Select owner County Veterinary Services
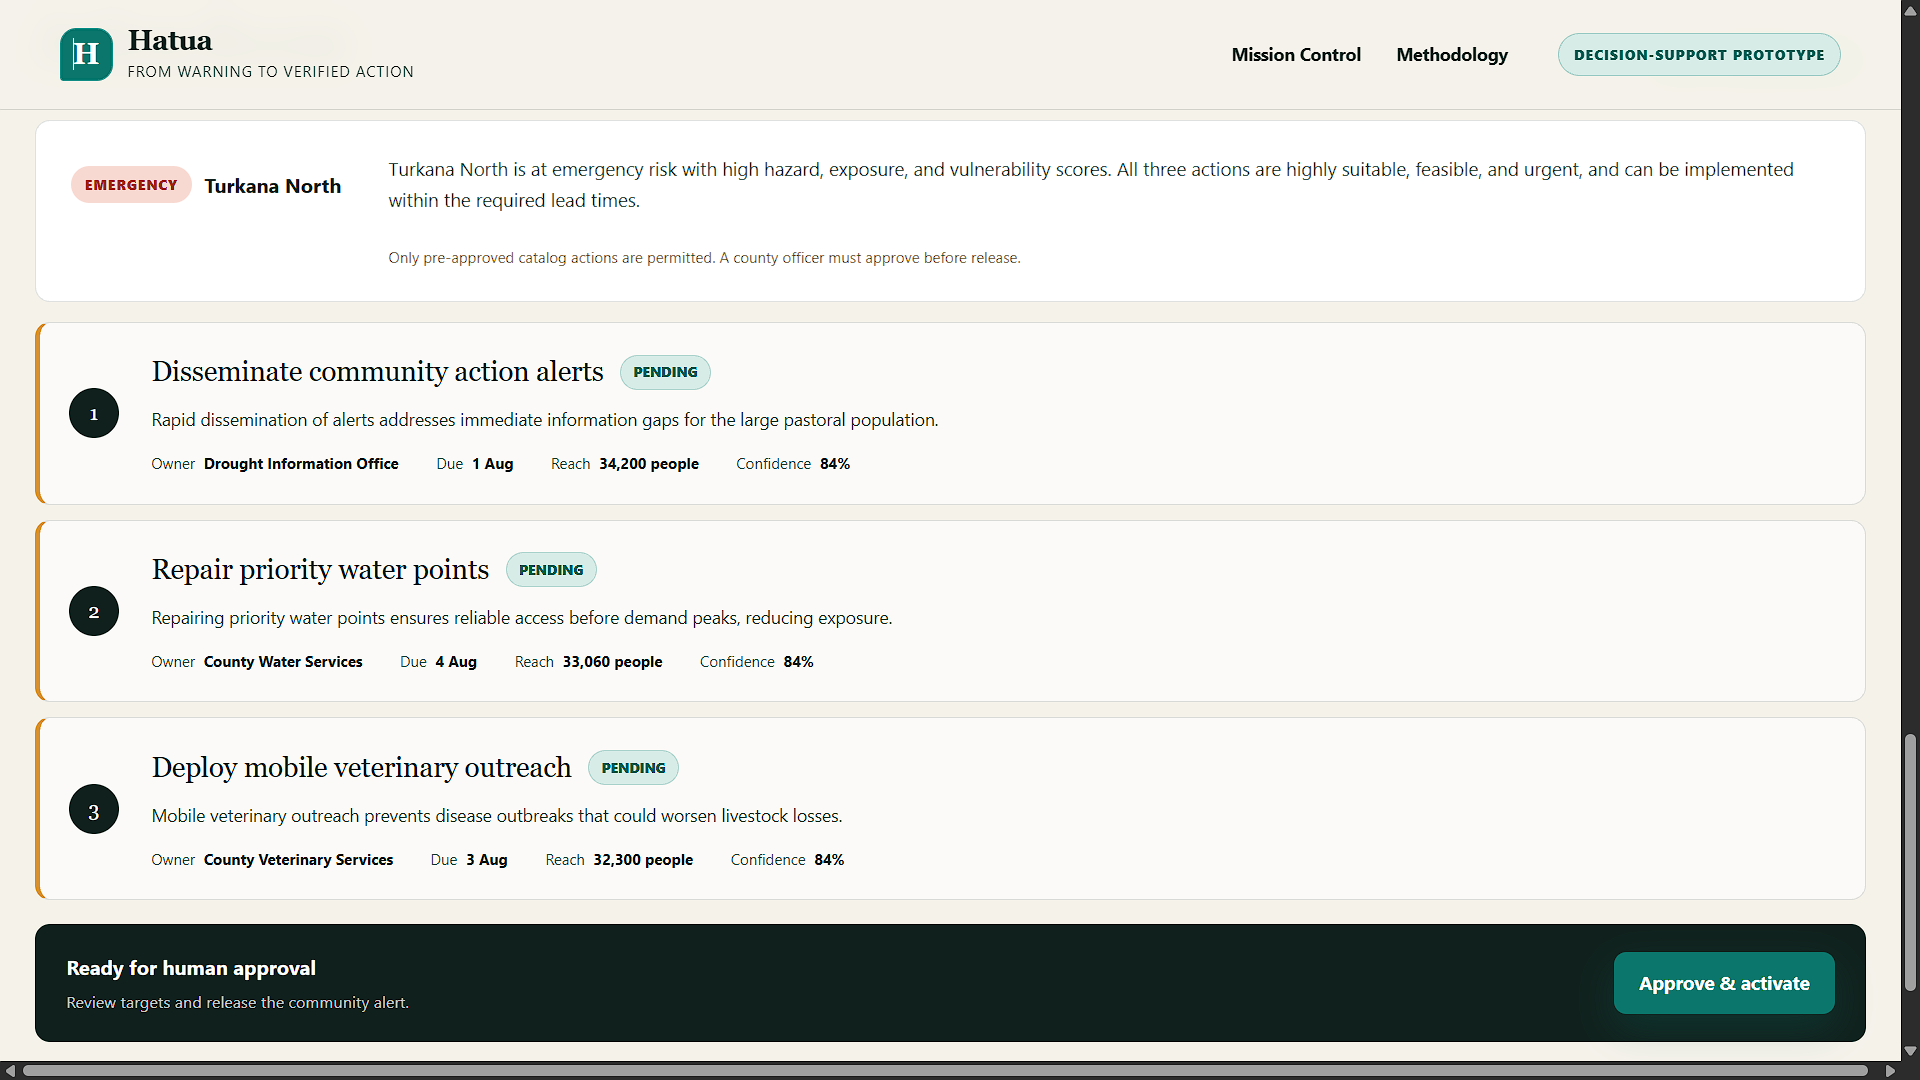Viewport: 1920px width, 1080px height. point(298,860)
